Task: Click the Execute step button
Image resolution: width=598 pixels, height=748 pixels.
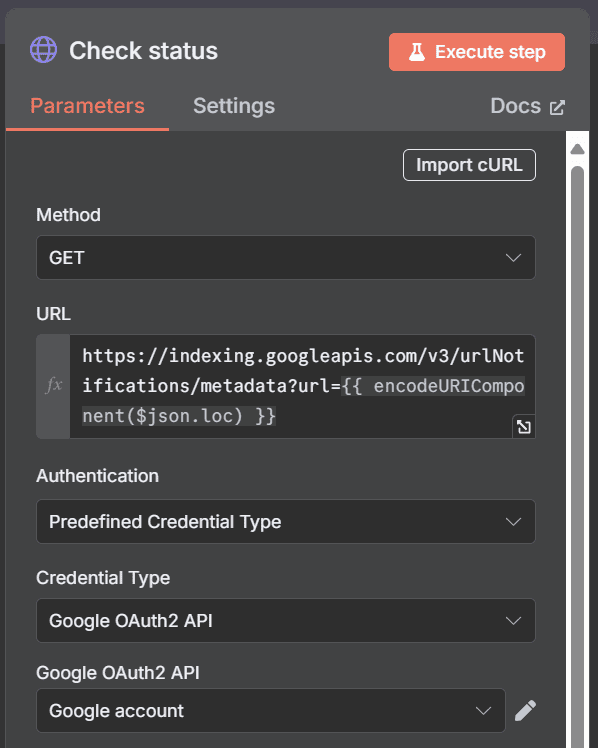Action: tap(477, 52)
